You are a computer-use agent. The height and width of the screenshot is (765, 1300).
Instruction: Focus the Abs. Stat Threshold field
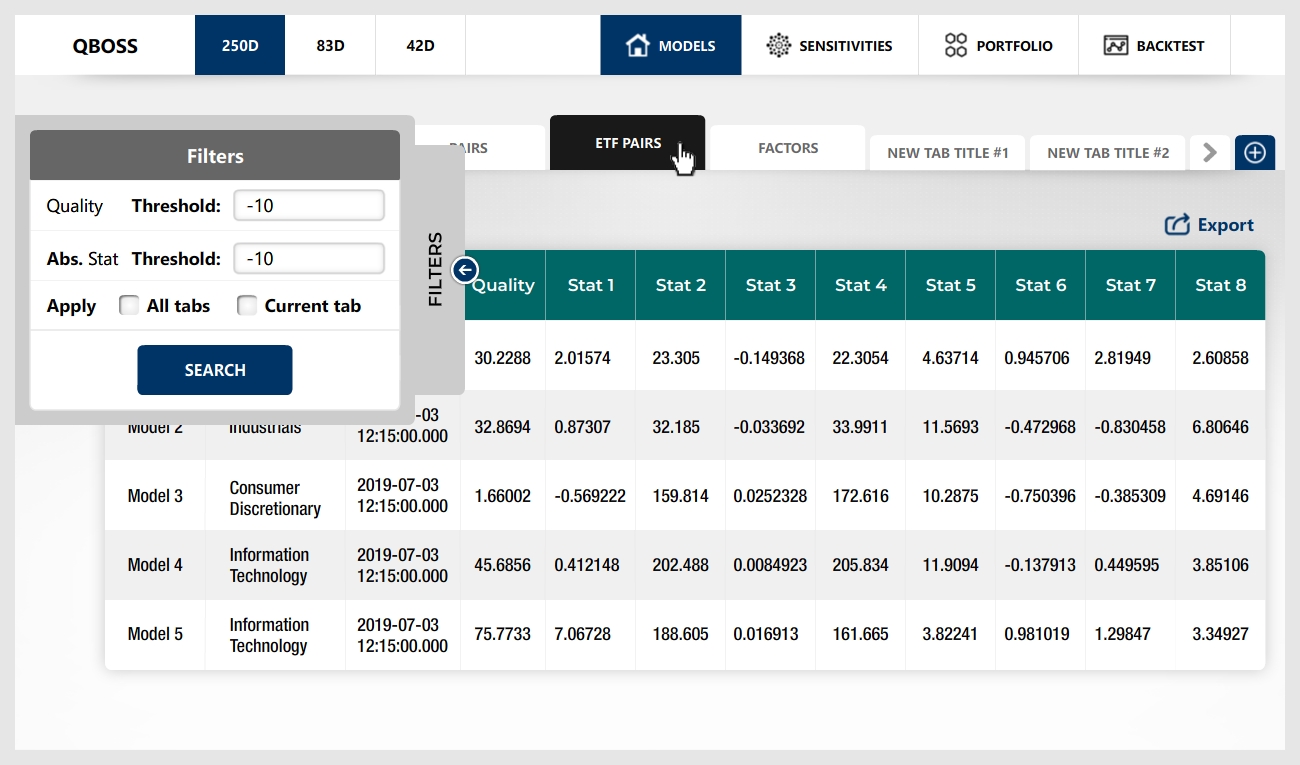point(309,259)
